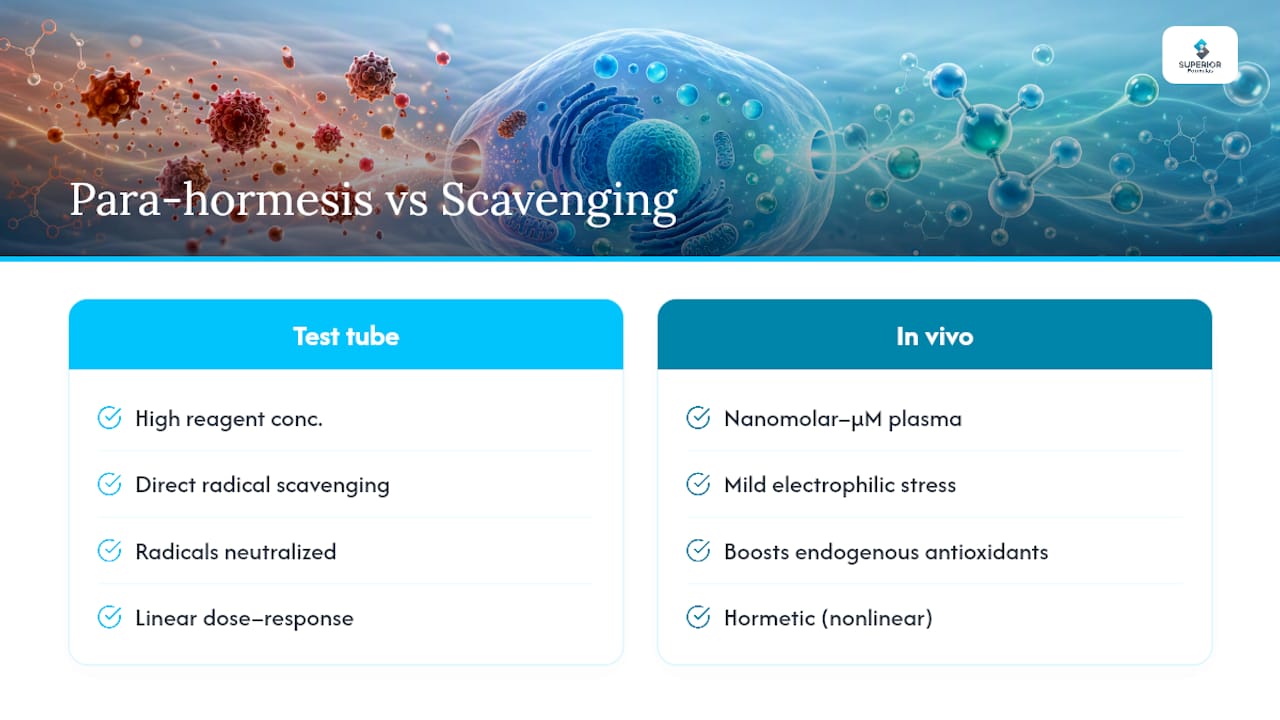This screenshot has height=720, width=1280.
Task: Click the Superior logo badge
Action: click(1200, 55)
